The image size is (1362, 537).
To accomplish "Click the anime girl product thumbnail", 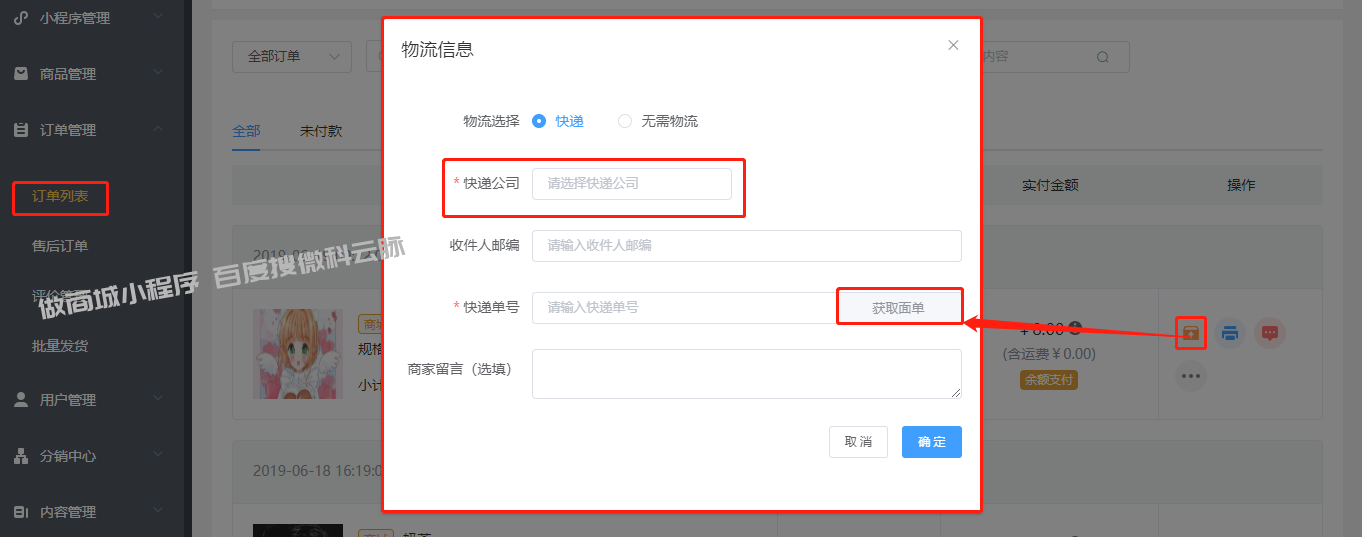I will tap(297, 354).
